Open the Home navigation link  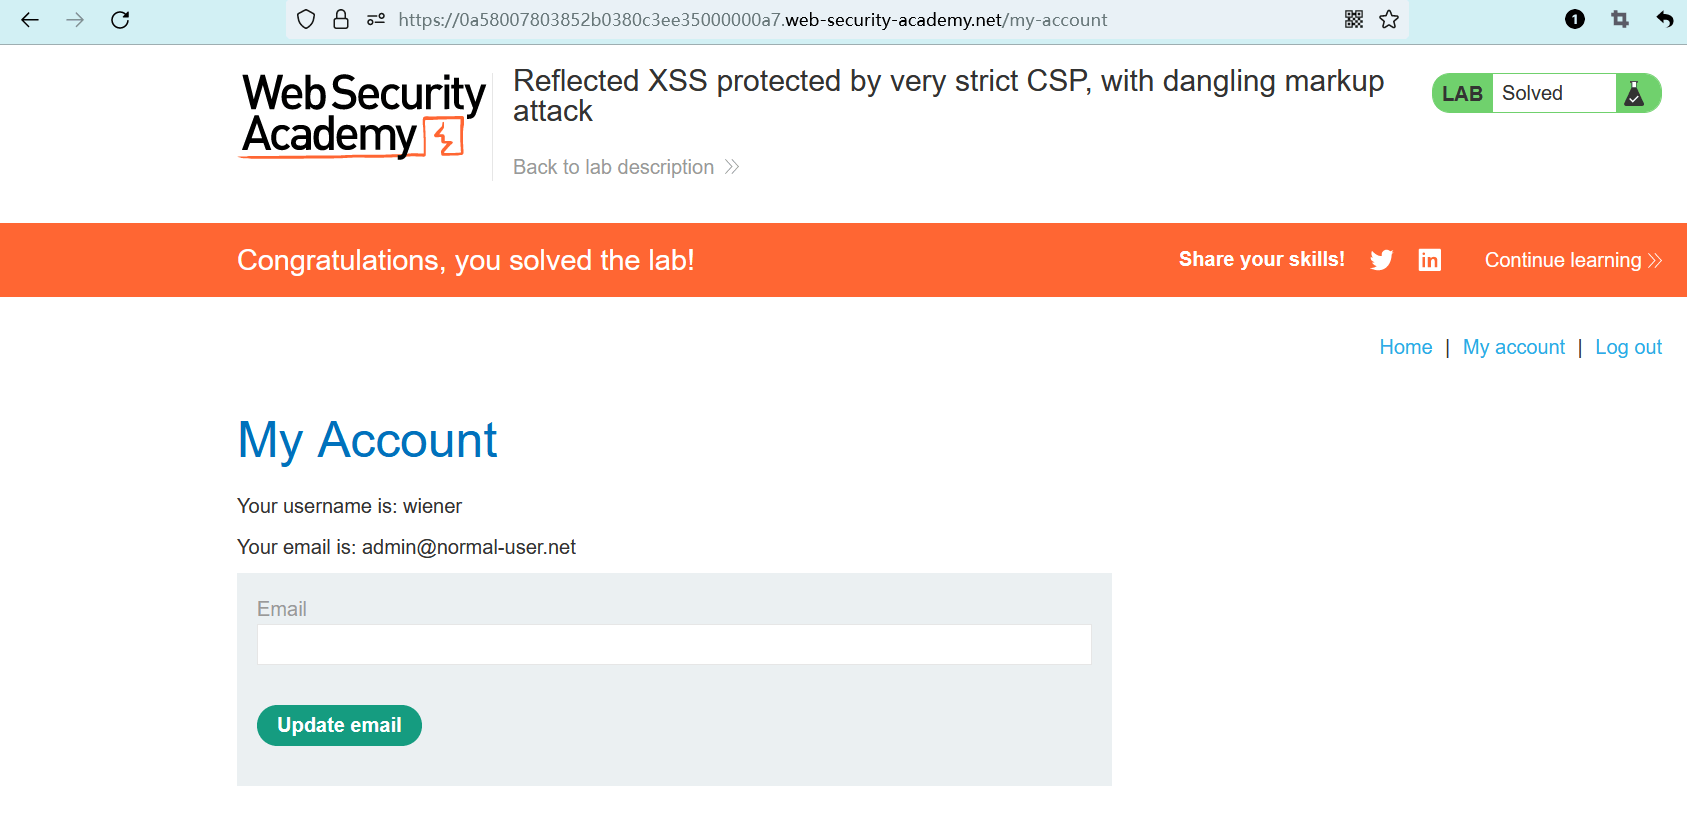tap(1405, 347)
